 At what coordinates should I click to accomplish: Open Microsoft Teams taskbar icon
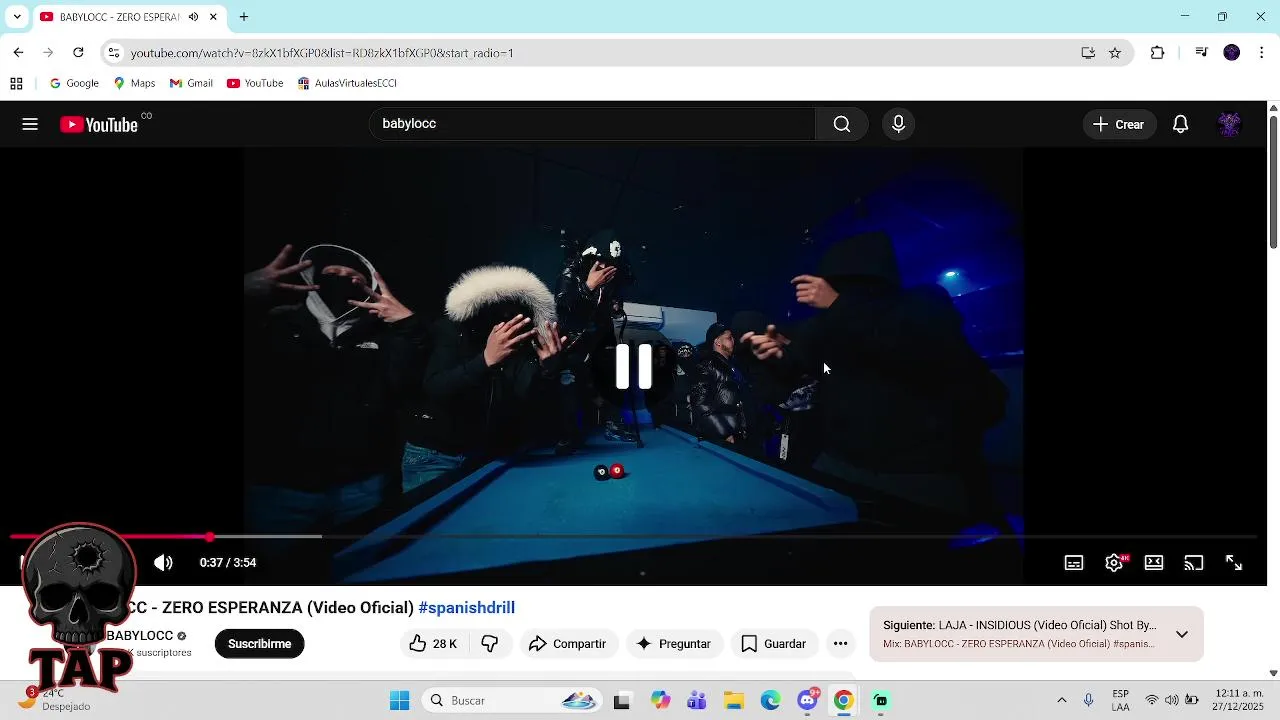[697, 701]
